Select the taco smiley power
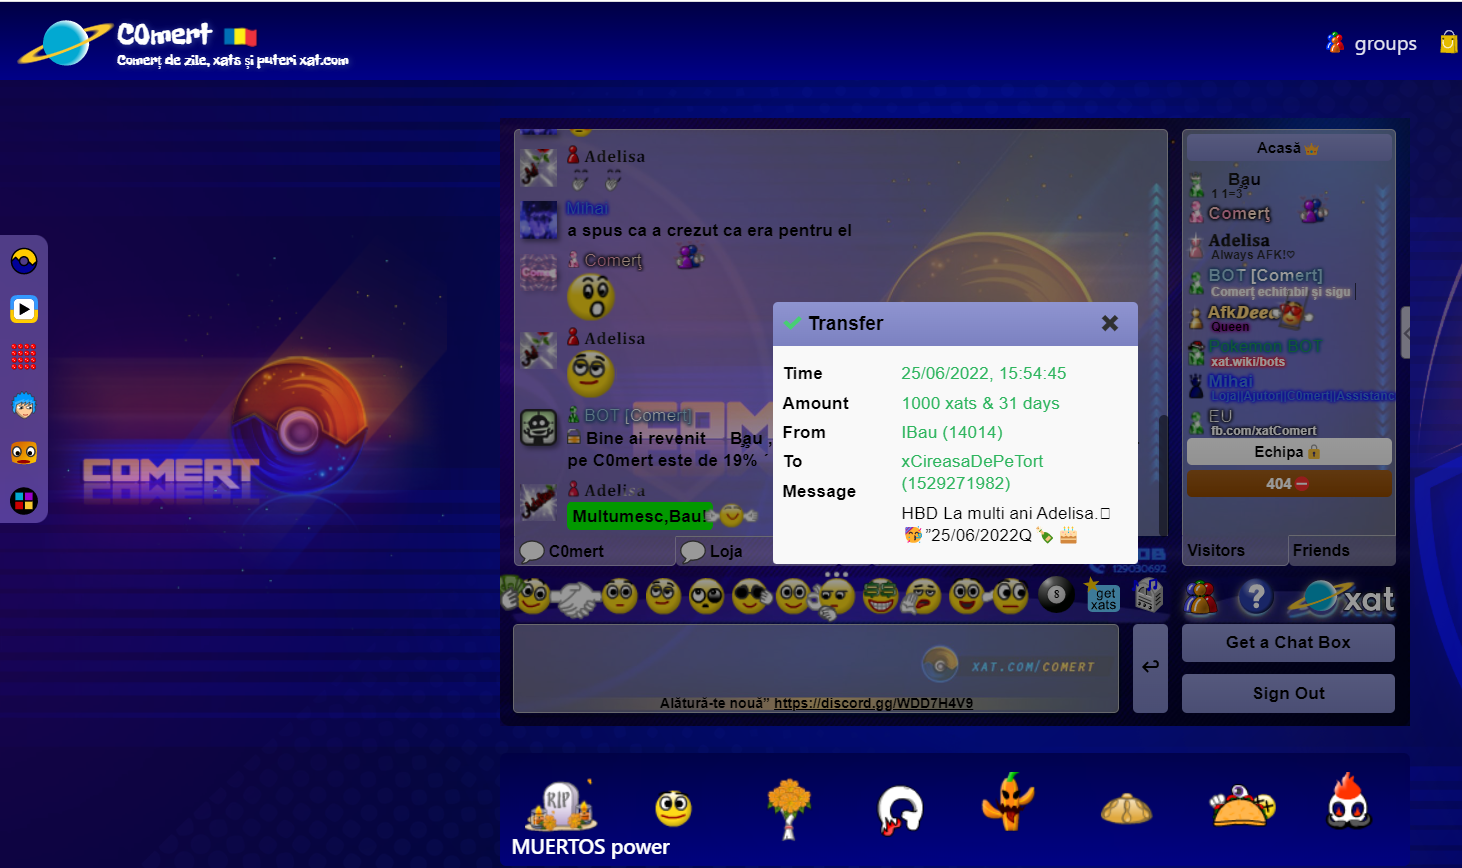Viewport: 1462px width, 868px height. [x=1242, y=805]
